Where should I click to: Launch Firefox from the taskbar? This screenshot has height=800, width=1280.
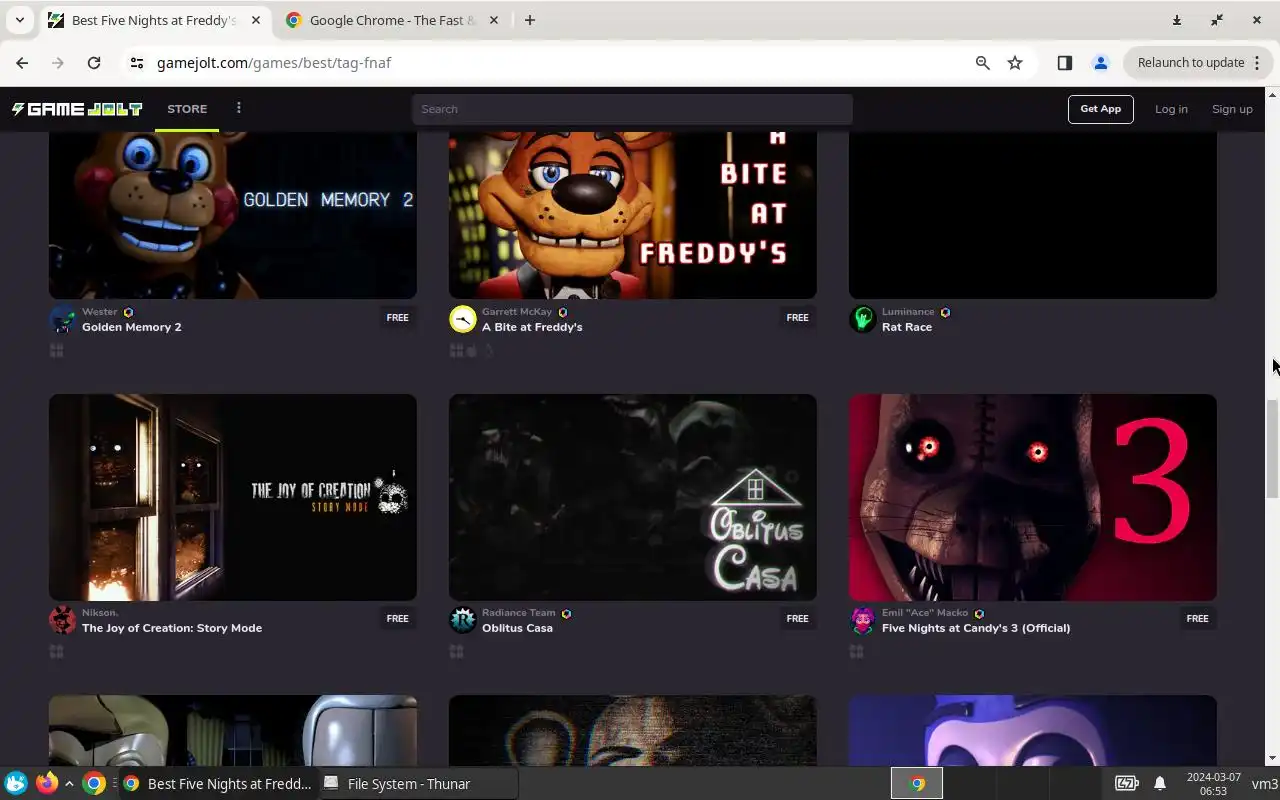point(46,784)
